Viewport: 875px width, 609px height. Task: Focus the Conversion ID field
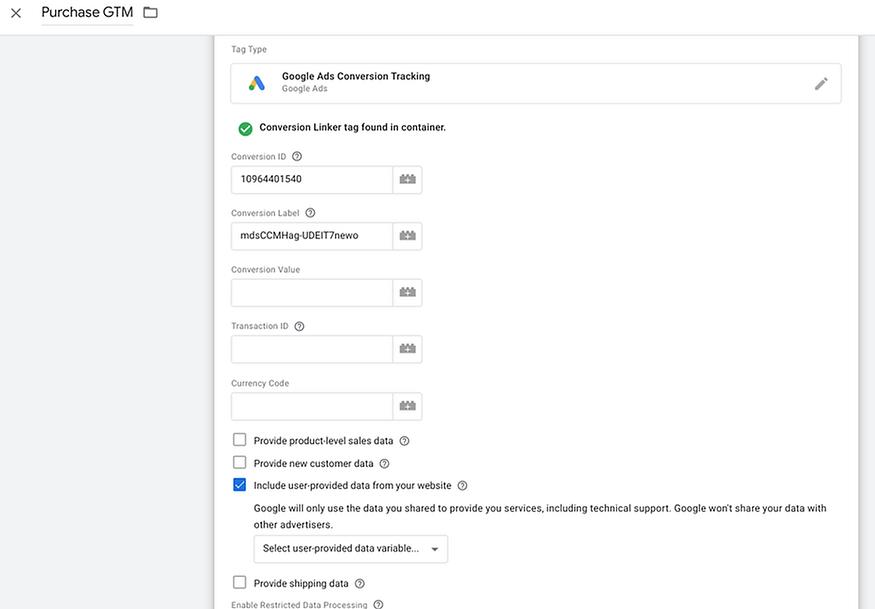(312, 180)
